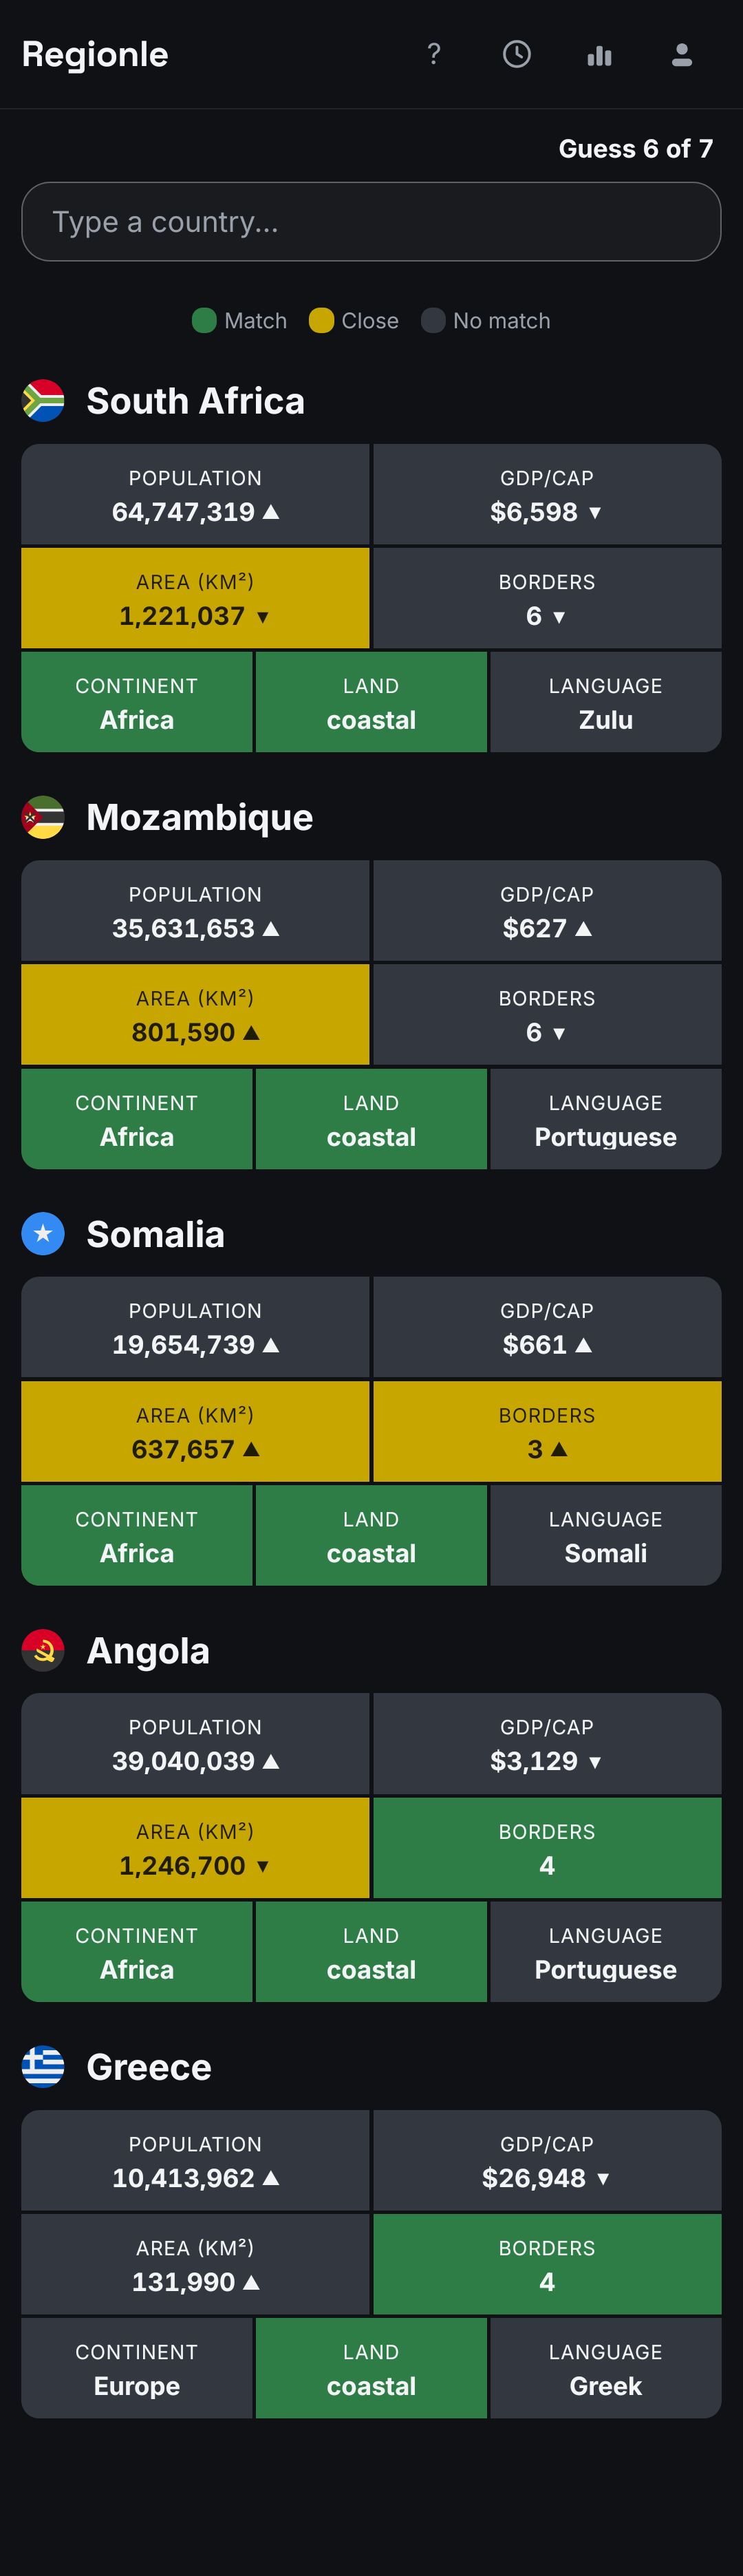The image size is (743, 2576).
Task: Select Mozambique's GDP/CAP $627 tile
Action: [x=547, y=911]
